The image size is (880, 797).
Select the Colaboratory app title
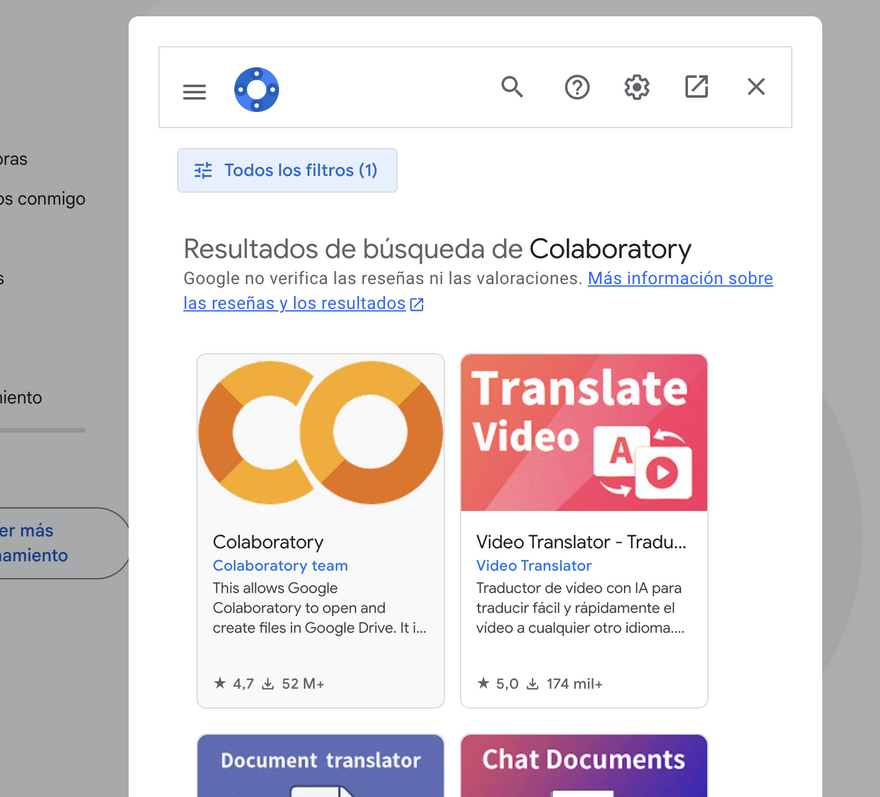pos(268,542)
